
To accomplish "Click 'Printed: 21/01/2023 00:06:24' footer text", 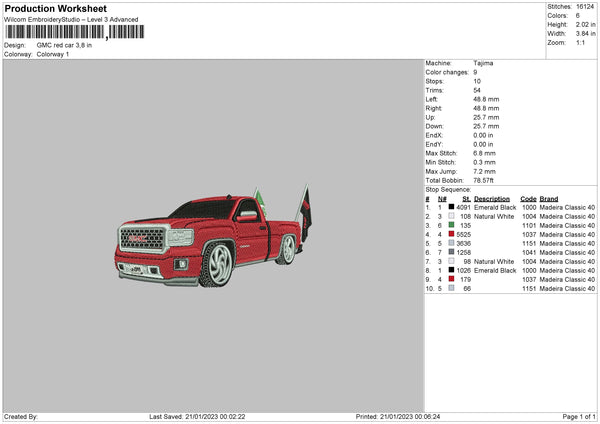I will (x=398, y=416).
